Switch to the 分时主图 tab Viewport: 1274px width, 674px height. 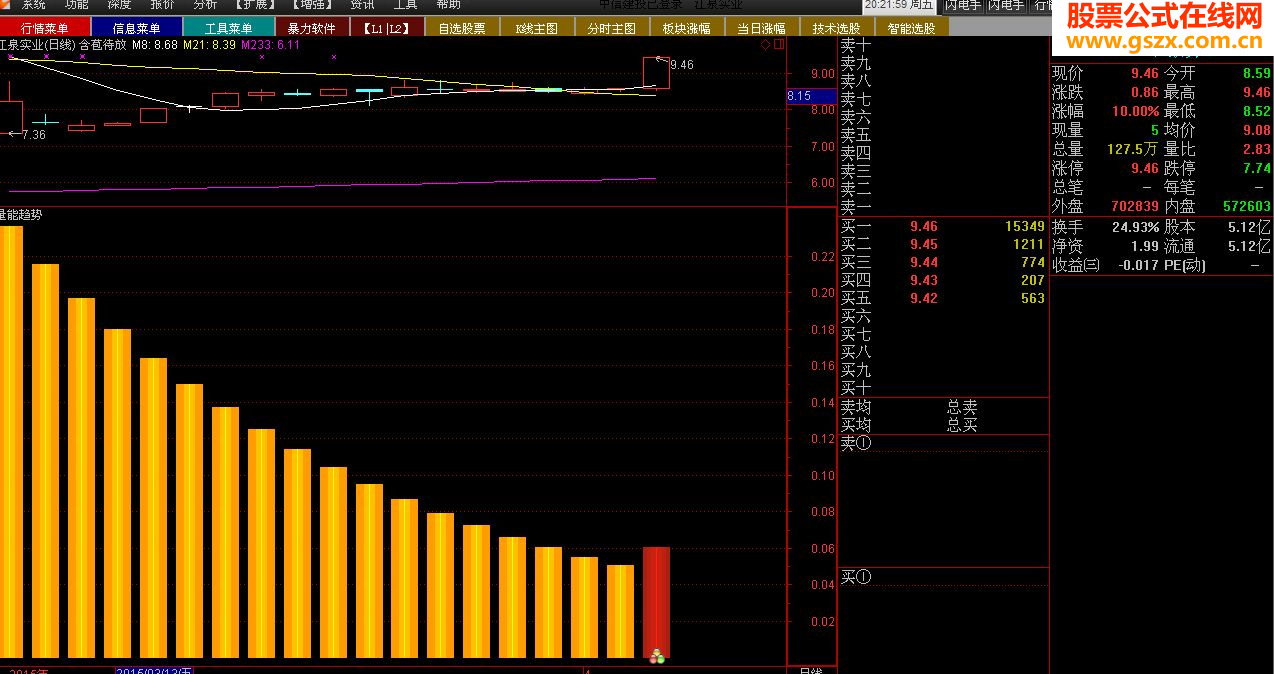click(612, 28)
